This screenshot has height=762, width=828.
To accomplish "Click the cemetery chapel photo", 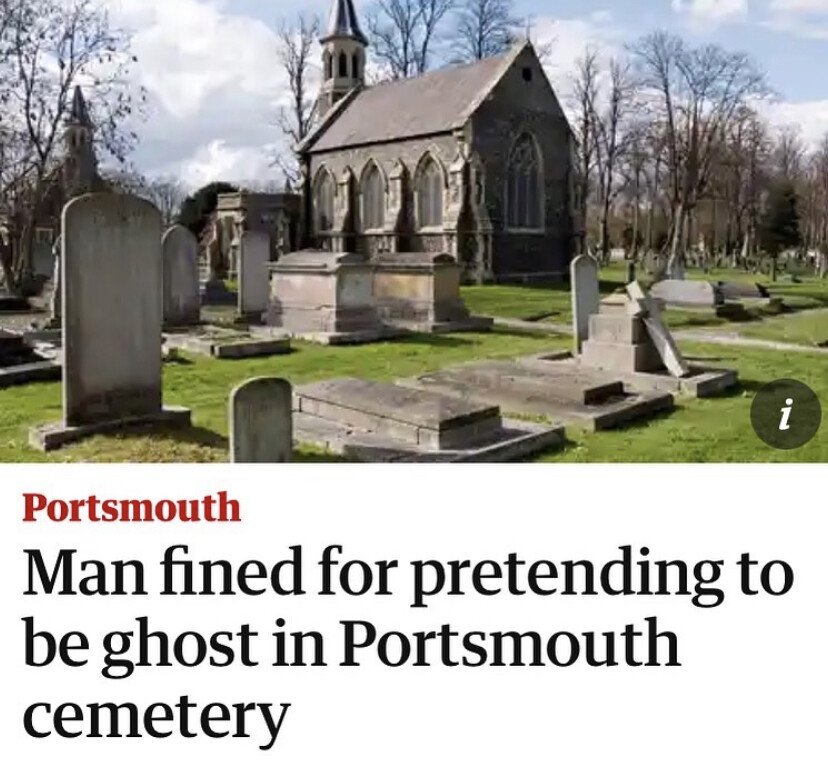I will tap(414, 231).
